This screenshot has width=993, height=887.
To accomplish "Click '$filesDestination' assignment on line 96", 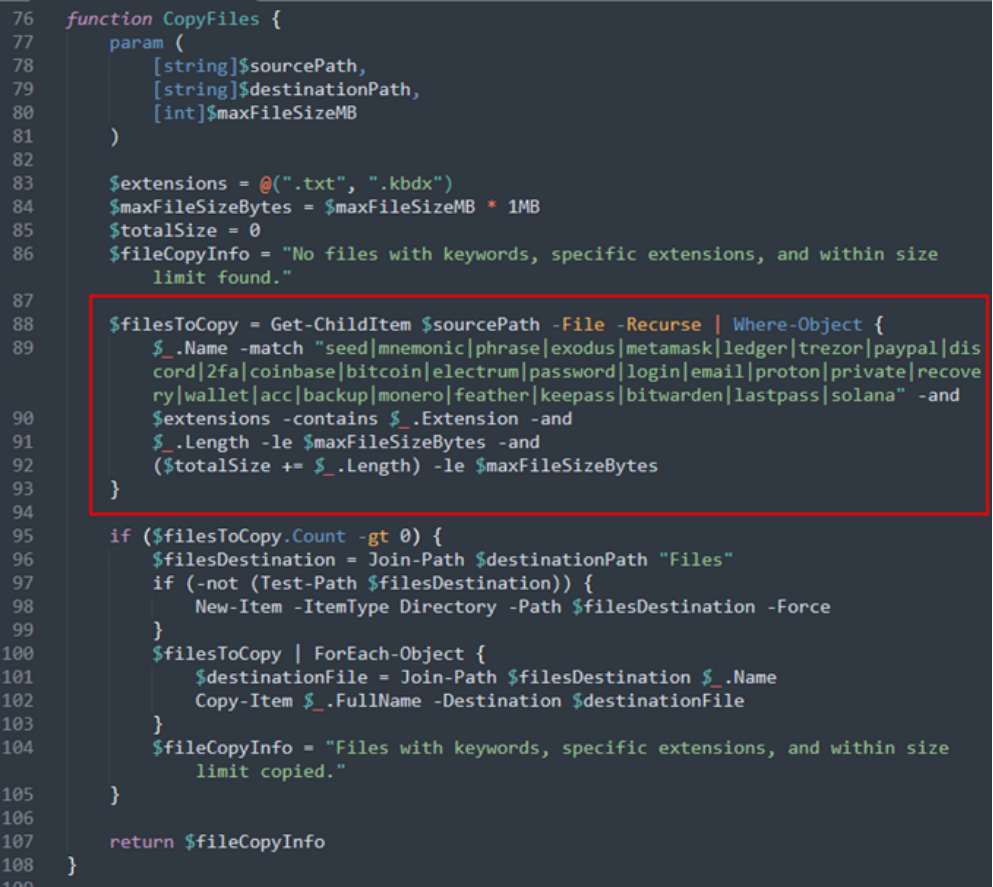I will click(243, 560).
